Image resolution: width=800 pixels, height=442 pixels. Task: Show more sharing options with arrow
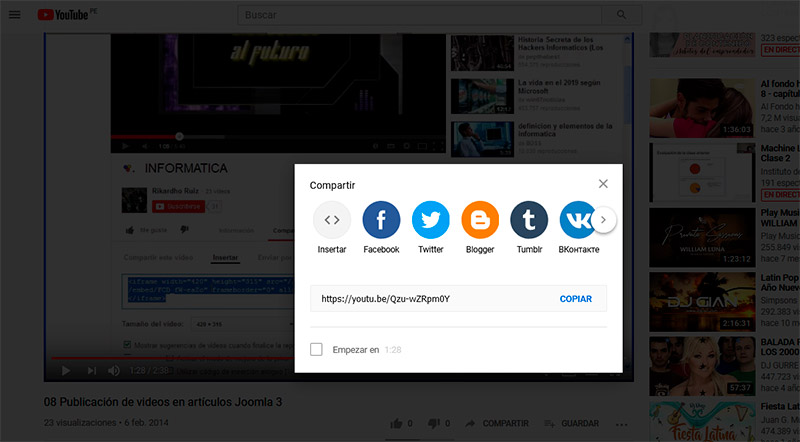604,220
